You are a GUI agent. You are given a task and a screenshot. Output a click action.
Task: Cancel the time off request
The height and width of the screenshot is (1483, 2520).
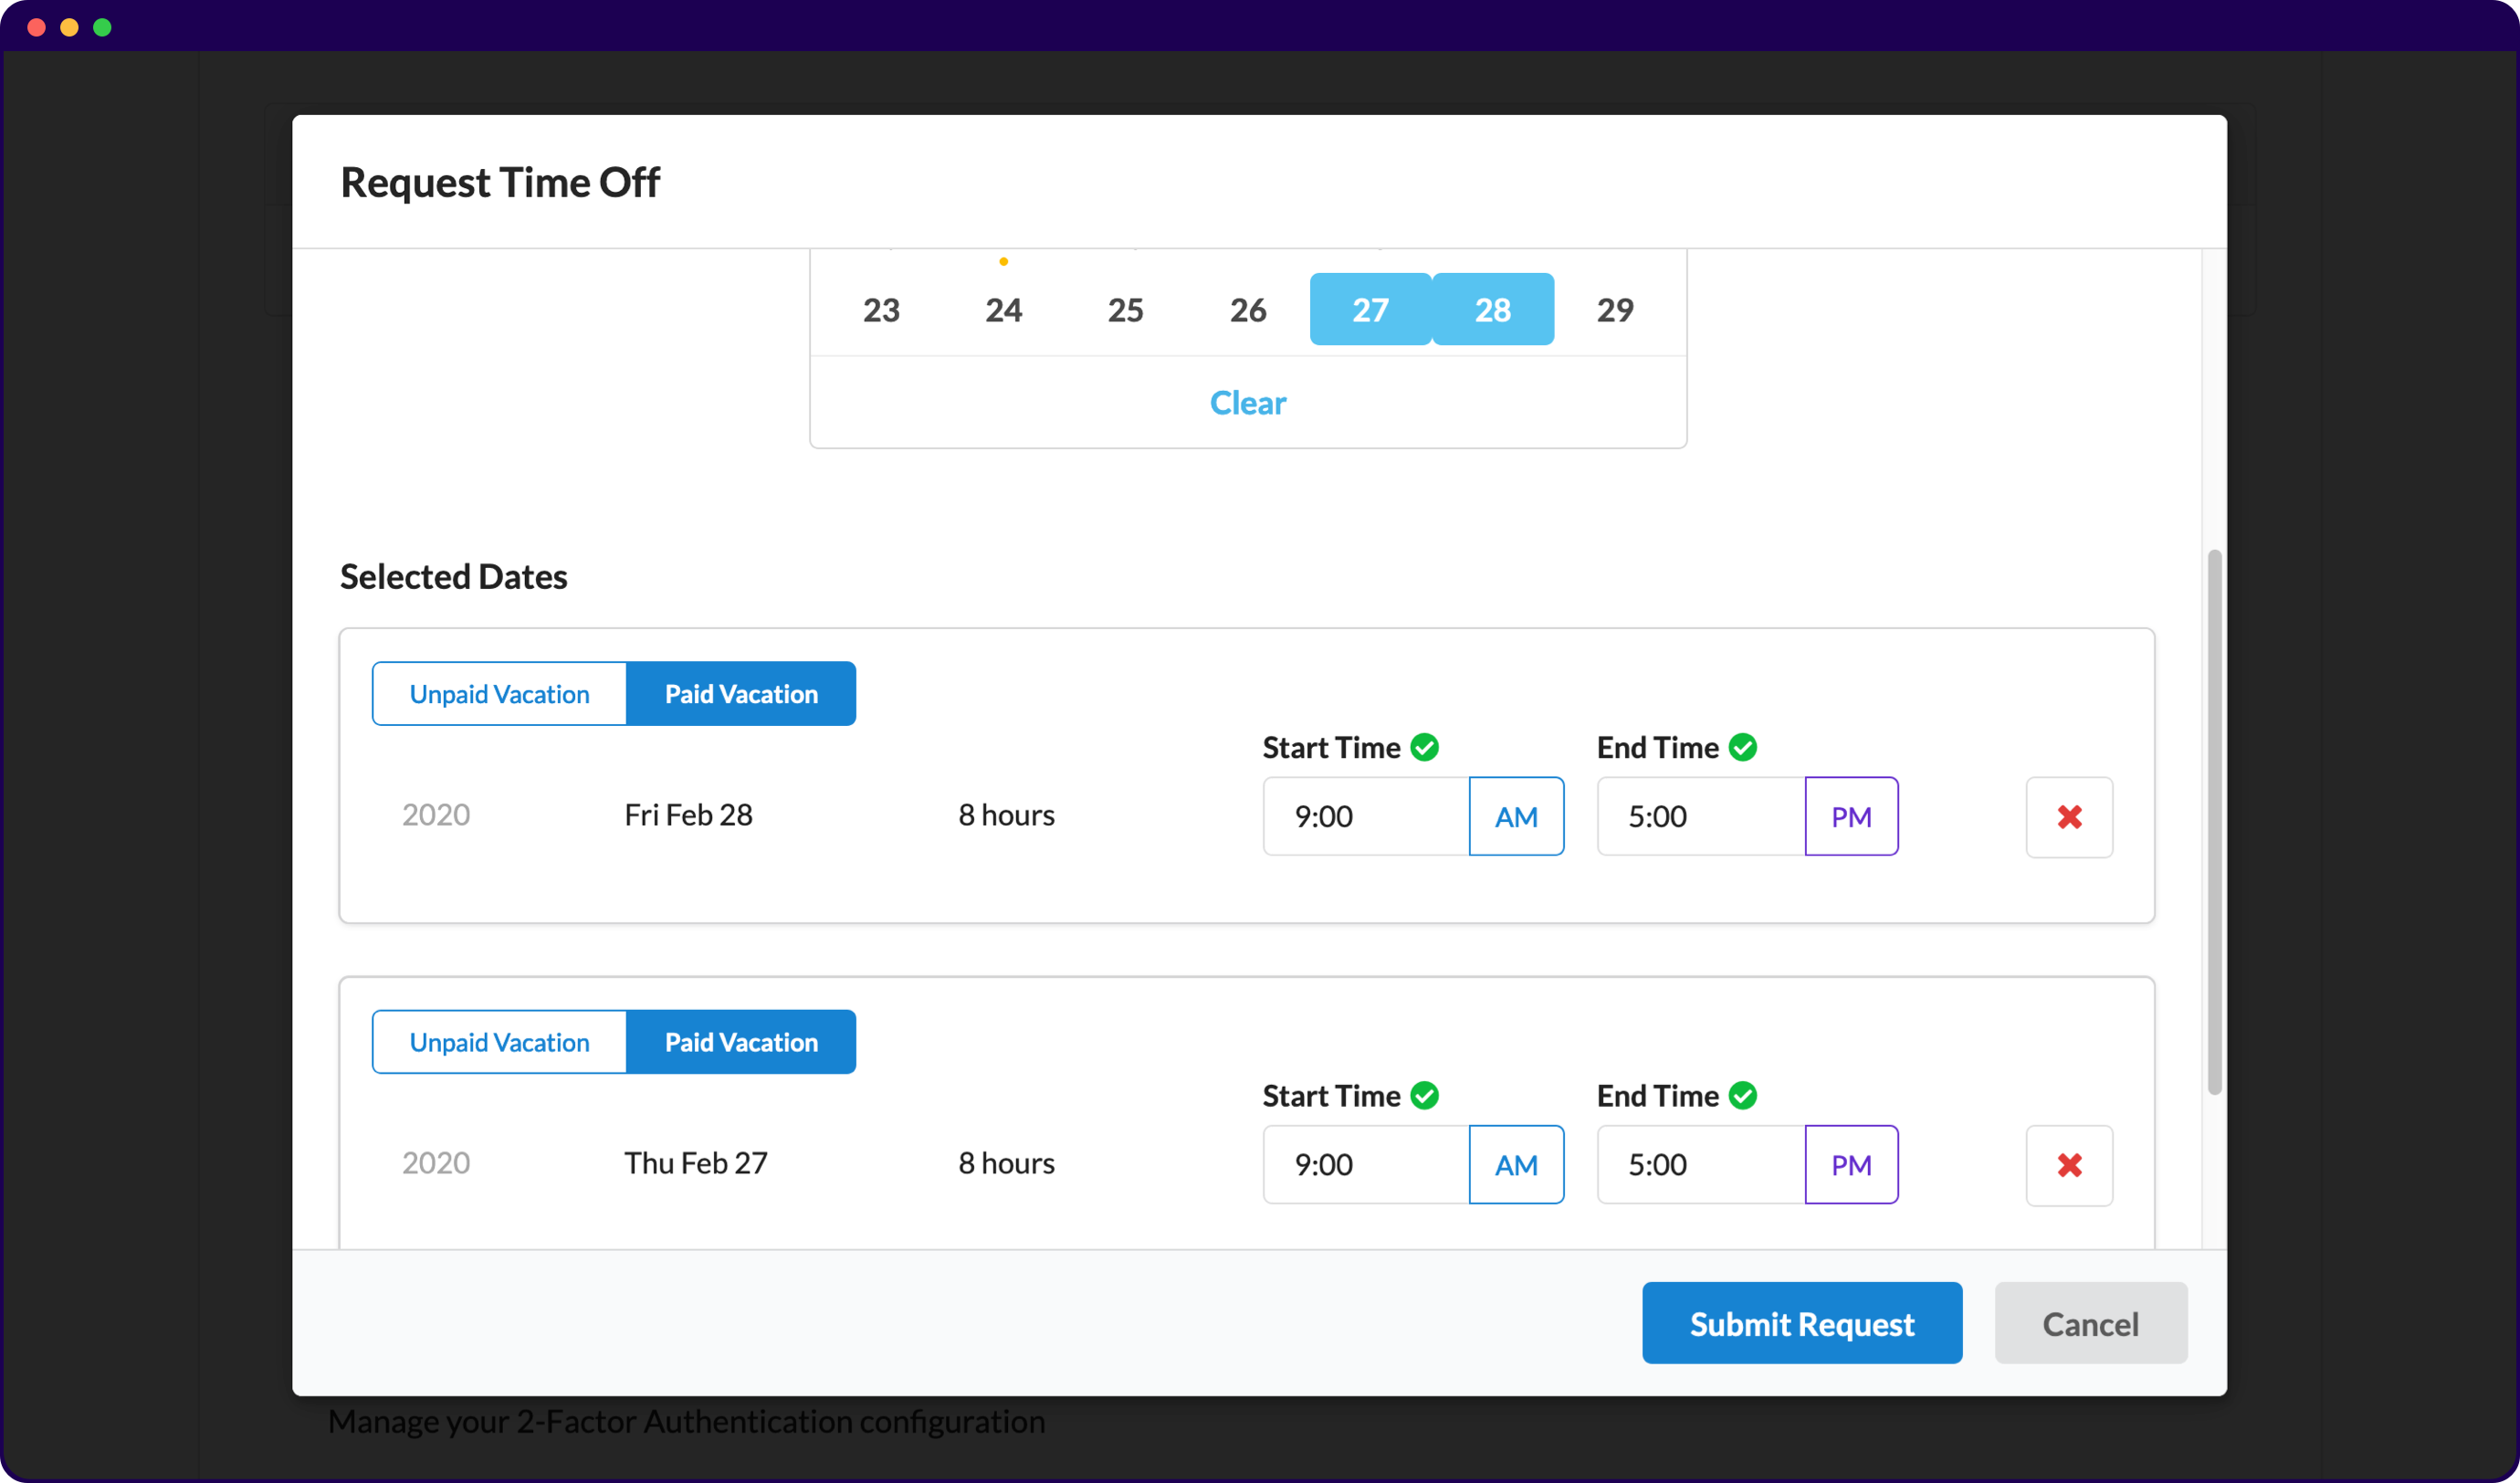(2089, 1323)
